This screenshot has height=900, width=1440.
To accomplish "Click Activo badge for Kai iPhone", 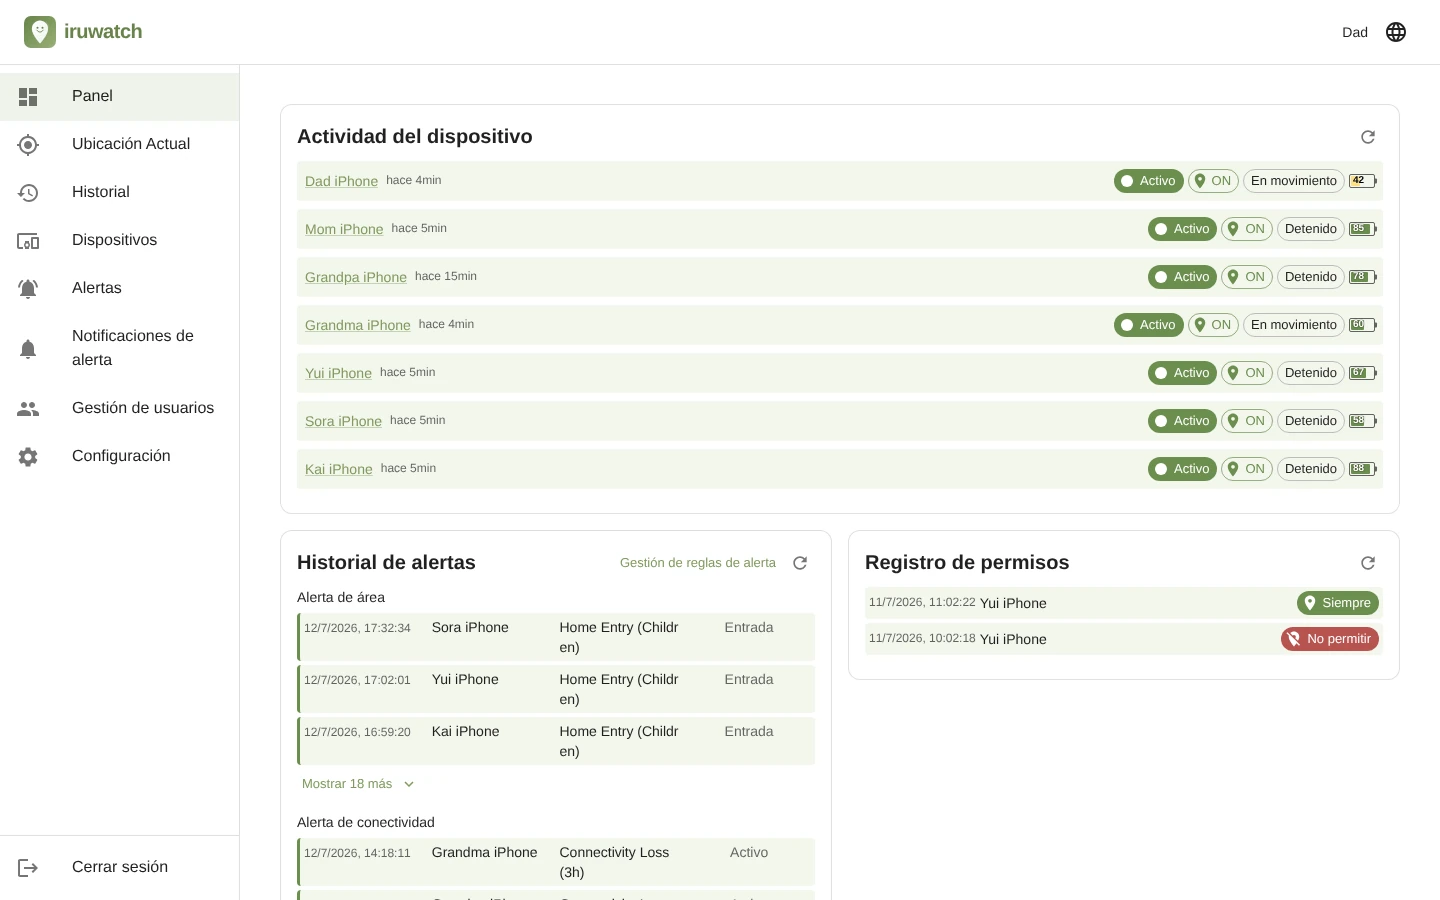I will [1182, 469].
